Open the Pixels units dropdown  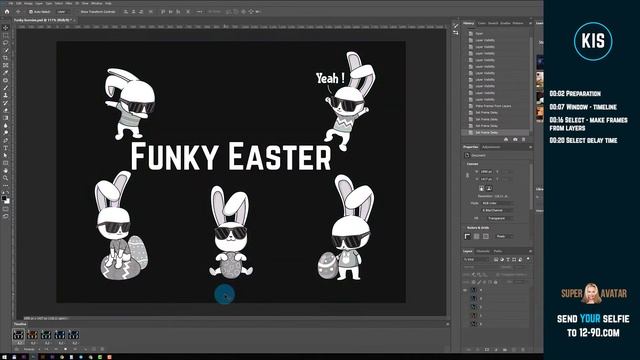click(504, 236)
